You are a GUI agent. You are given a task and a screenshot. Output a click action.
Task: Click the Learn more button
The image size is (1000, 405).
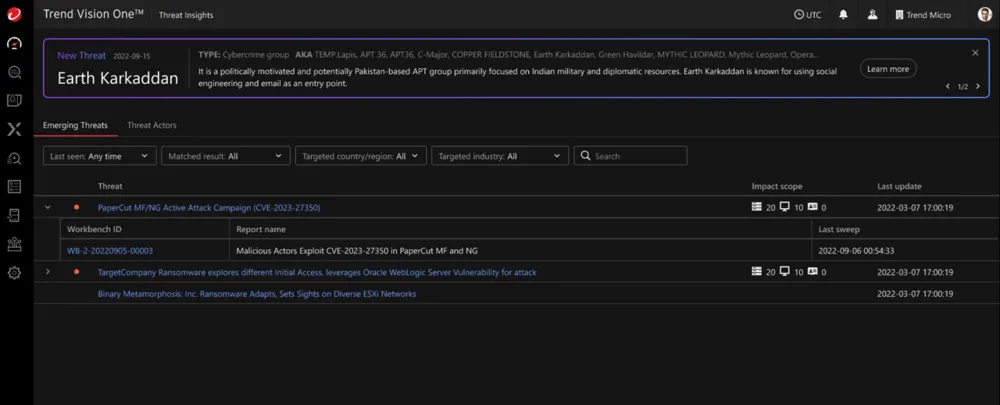pos(887,69)
